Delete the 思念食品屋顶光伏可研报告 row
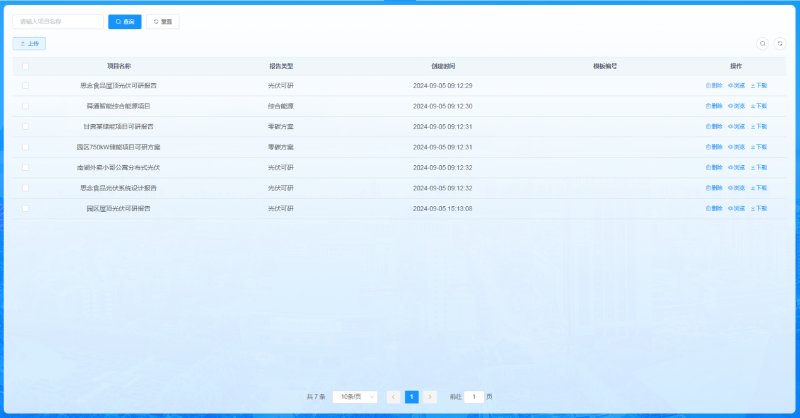 [714, 85]
